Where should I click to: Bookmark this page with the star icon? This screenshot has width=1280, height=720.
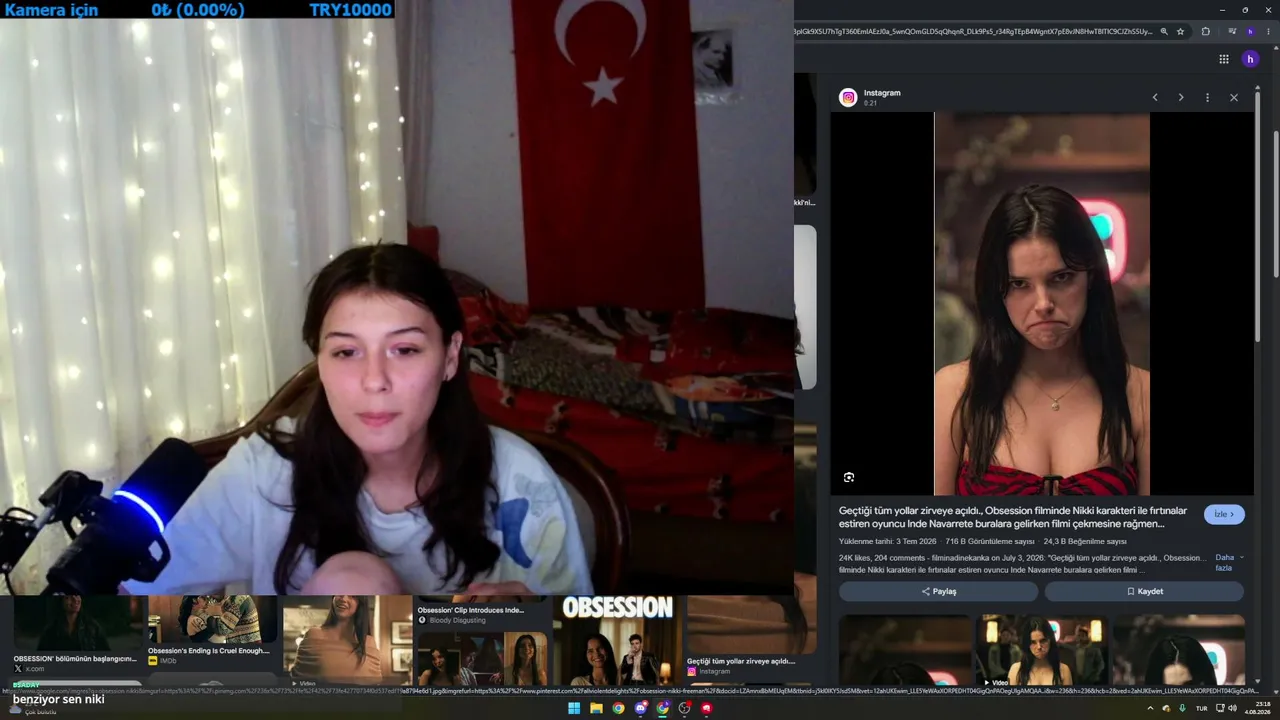pyautogui.click(x=1181, y=32)
